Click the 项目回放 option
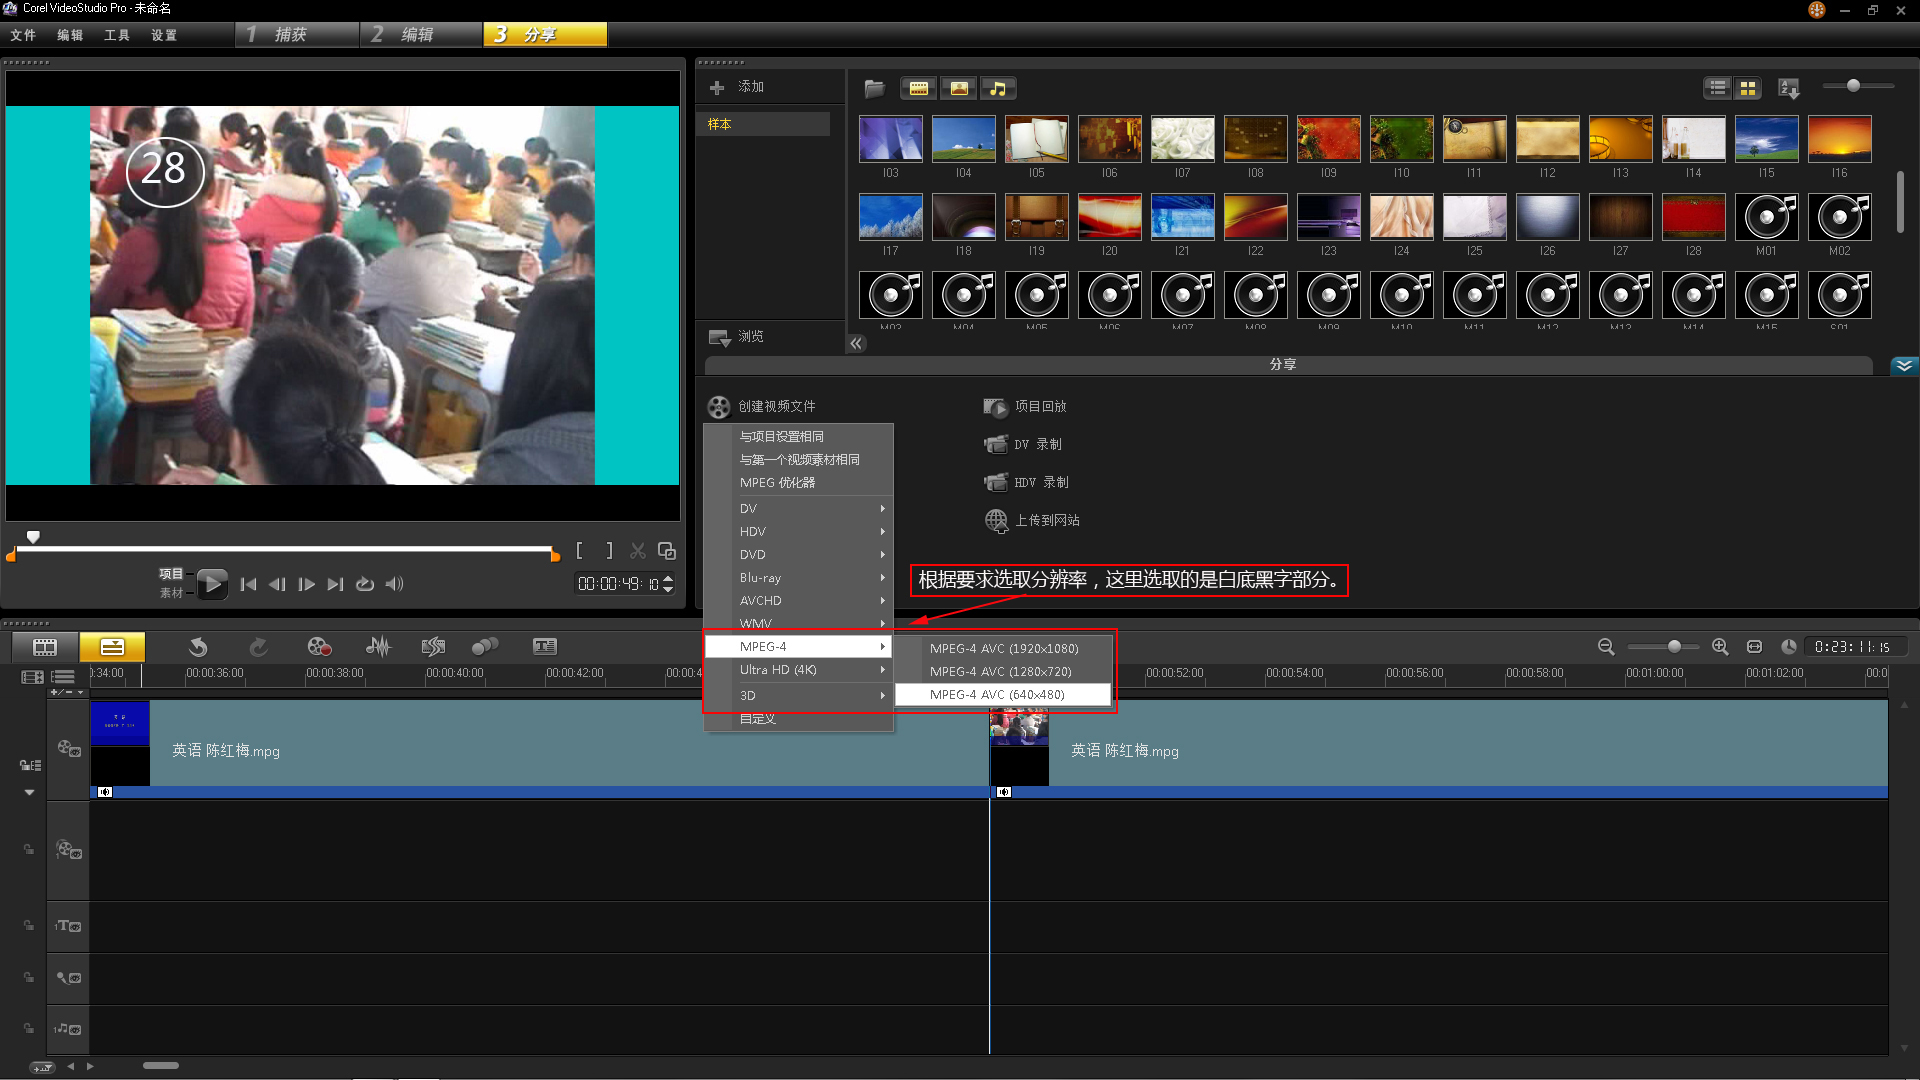 1040,406
